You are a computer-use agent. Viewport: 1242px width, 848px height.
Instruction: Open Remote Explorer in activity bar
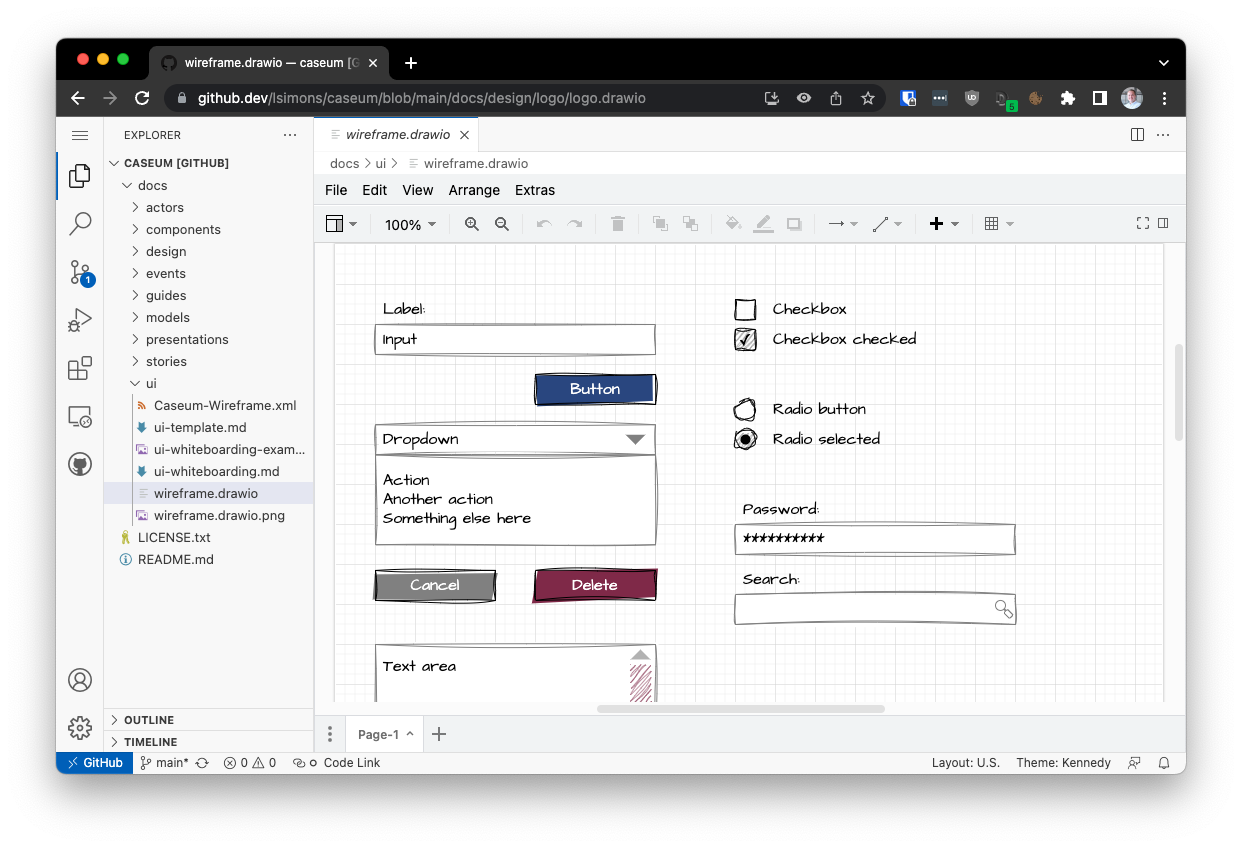click(80, 416)
